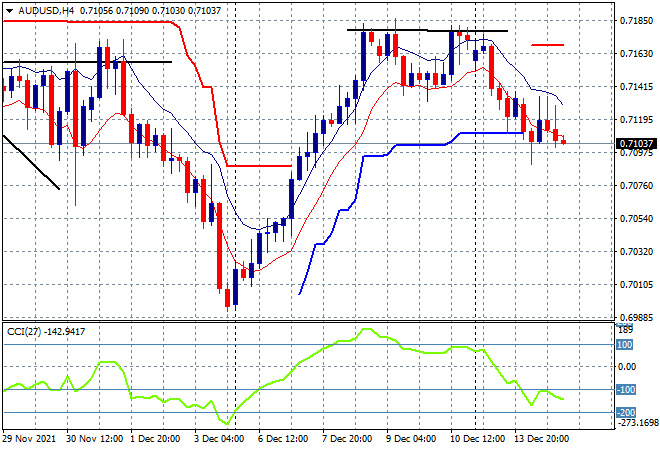Screen dimensions: 660x450
Task: Select the short red line at top right
Action: [547, 45]
